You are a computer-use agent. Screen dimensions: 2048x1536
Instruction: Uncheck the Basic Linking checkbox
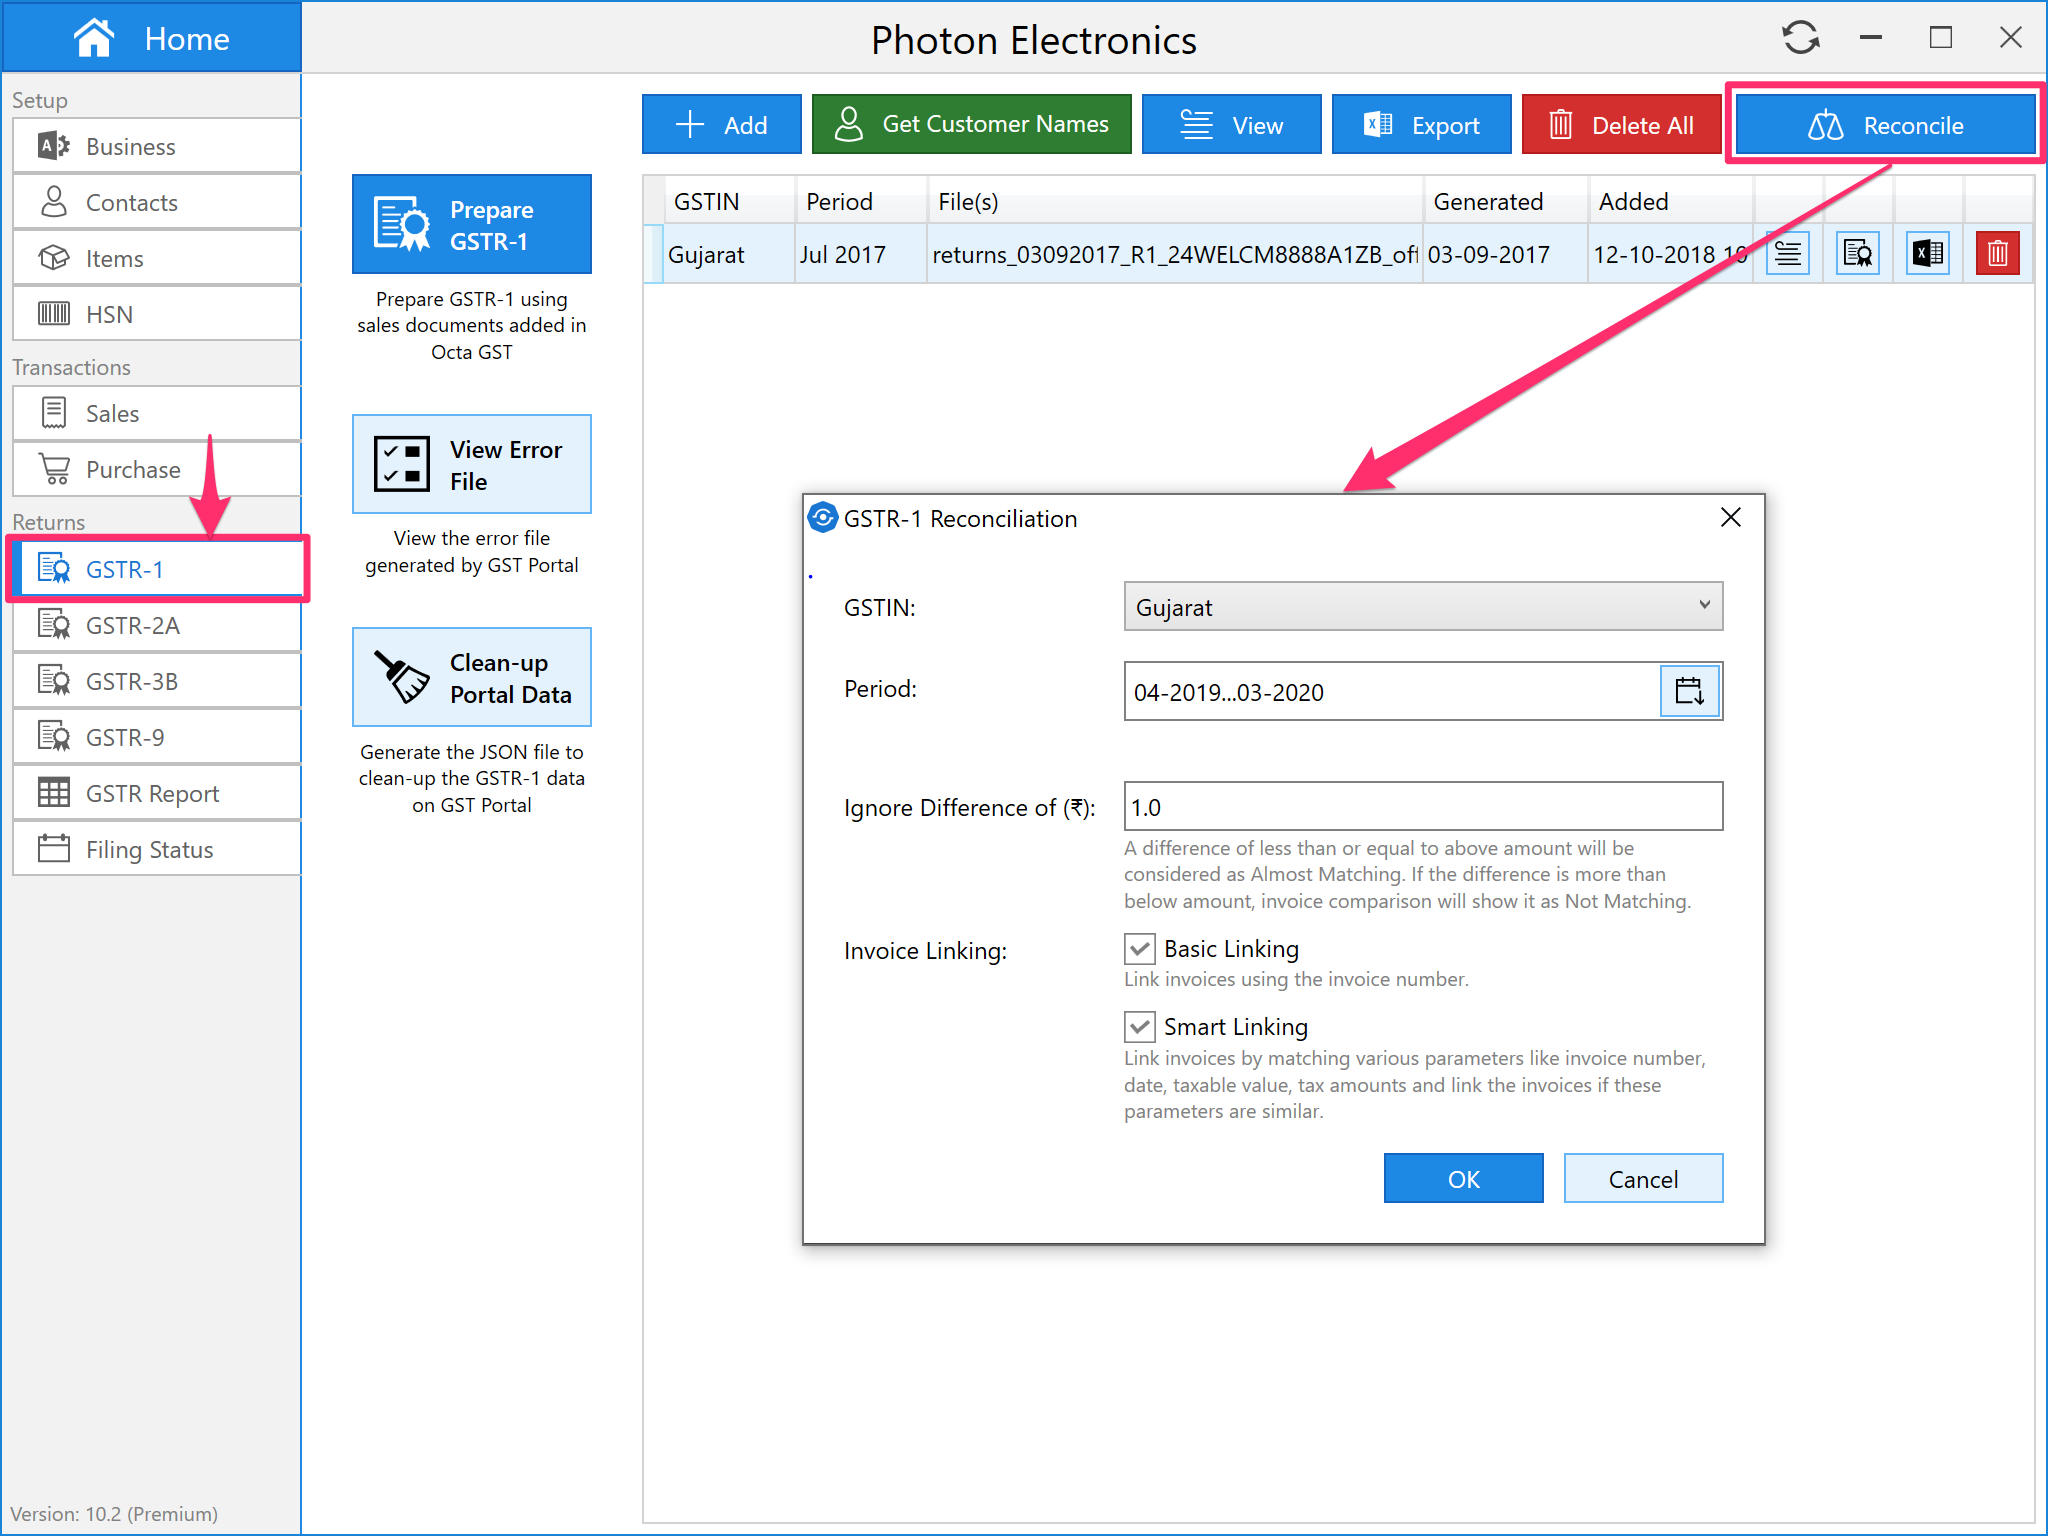click(x=1140, y=949)
